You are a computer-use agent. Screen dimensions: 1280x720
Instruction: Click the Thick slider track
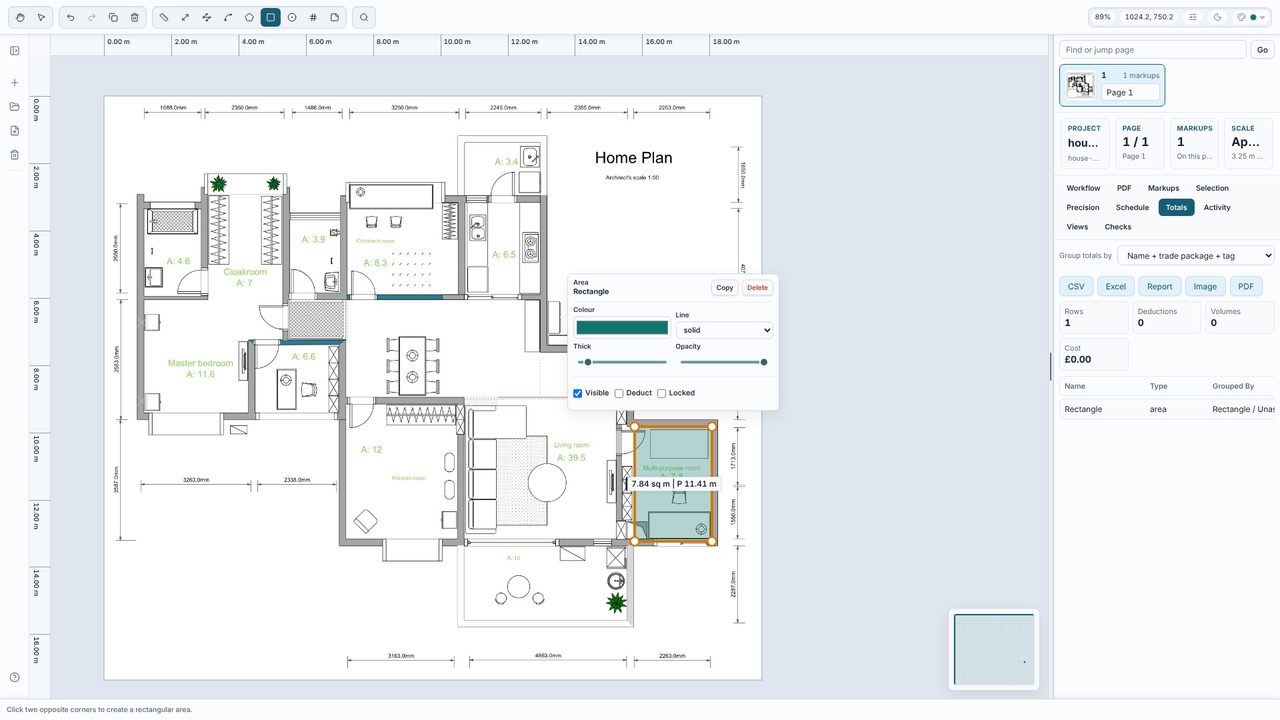tap(622, 362)
